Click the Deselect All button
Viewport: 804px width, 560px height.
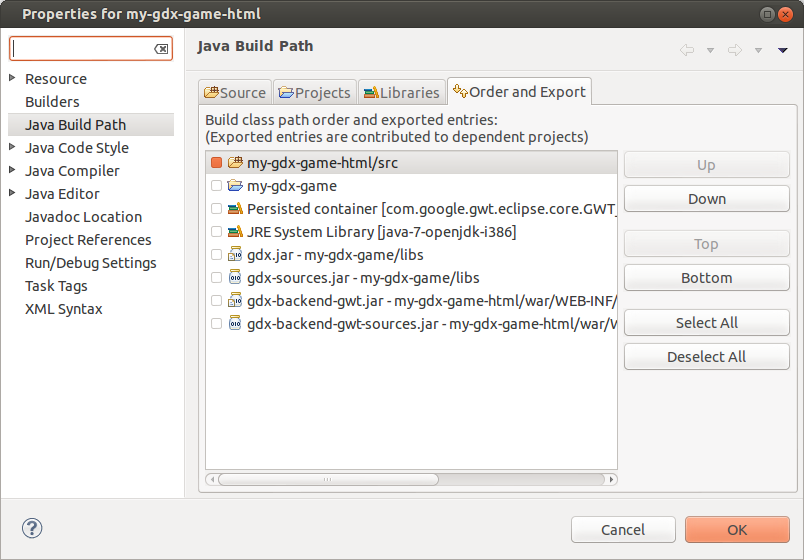pyautogui.click(x=707, y=357)
